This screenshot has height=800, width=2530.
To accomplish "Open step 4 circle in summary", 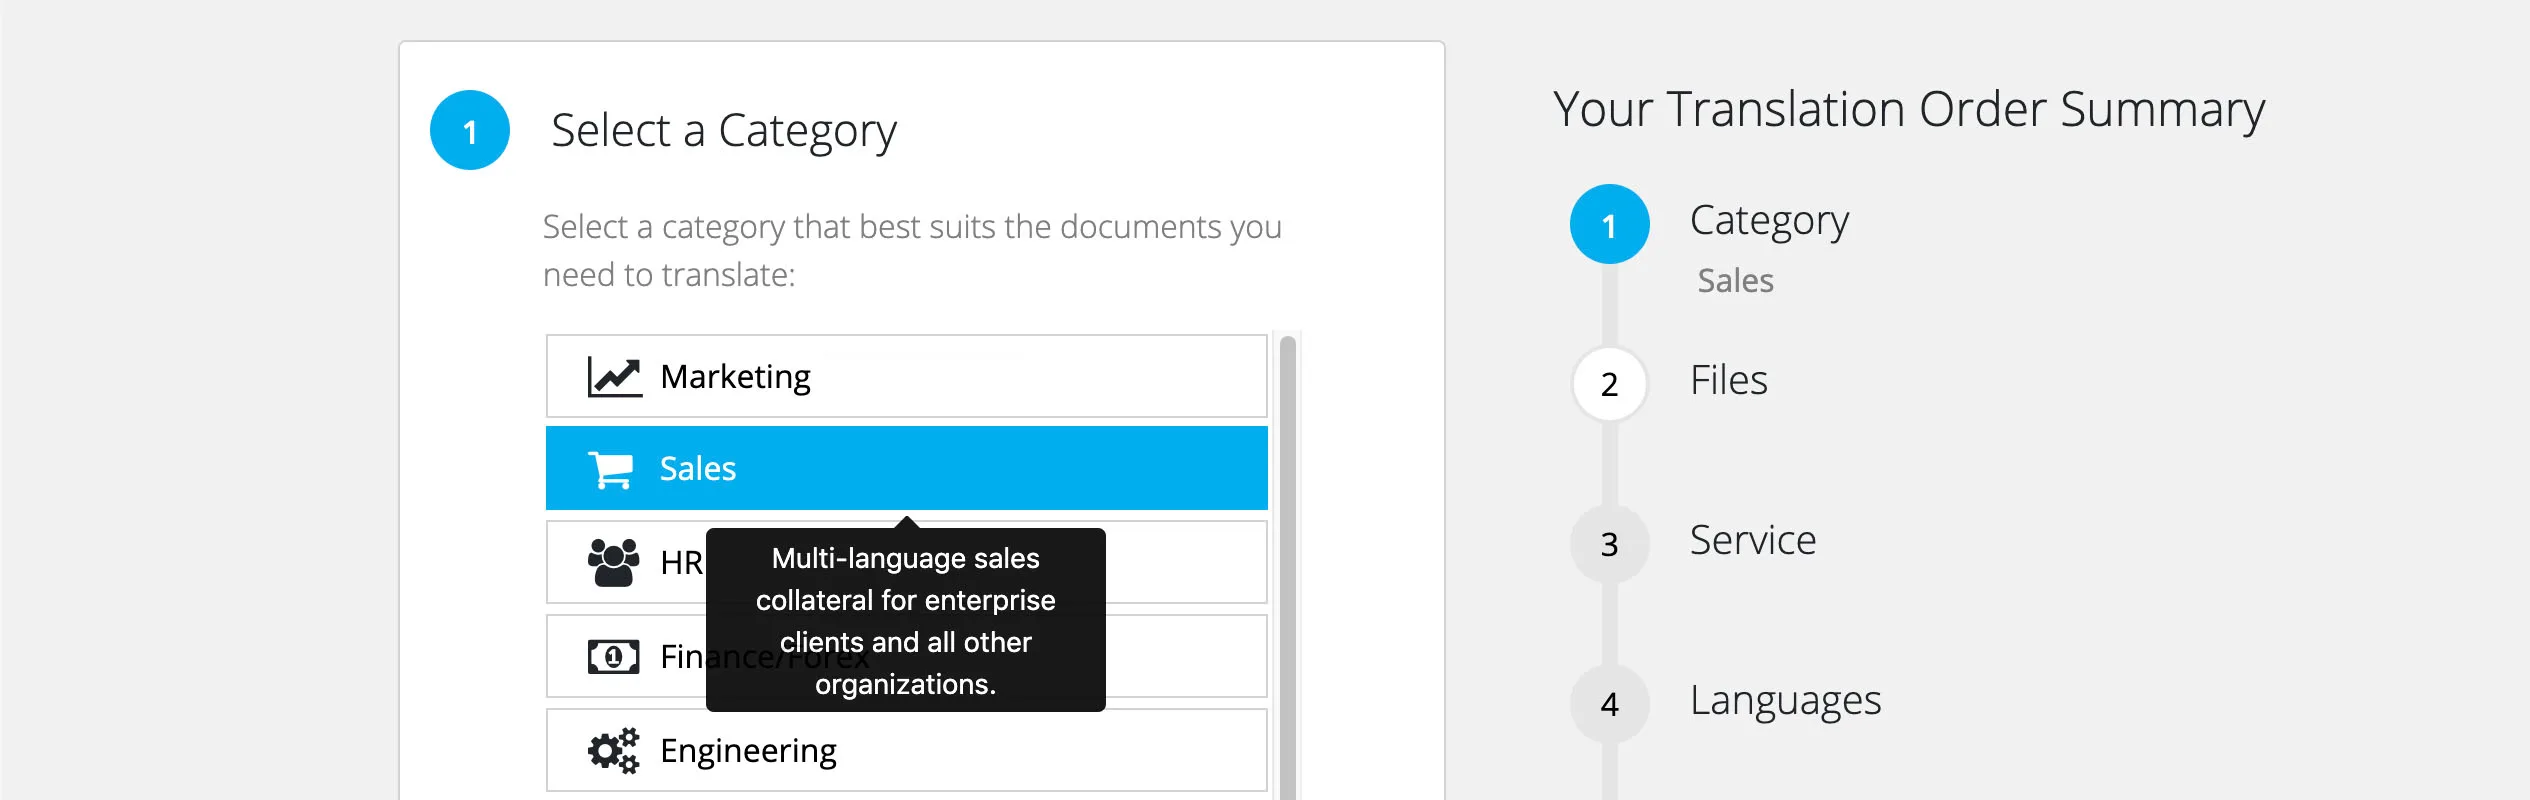I will coord(1609,704).
